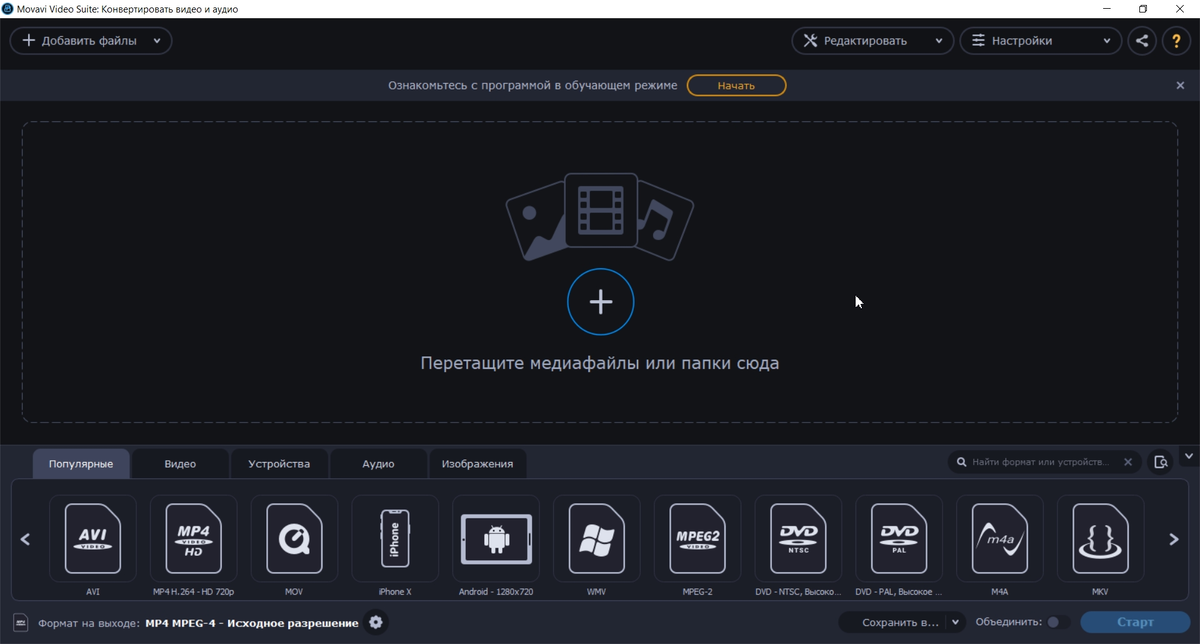Open the Сохранить в destination dropdown
The width and height of the screenshot is (1200, 644).
click(x=957, y=621)
